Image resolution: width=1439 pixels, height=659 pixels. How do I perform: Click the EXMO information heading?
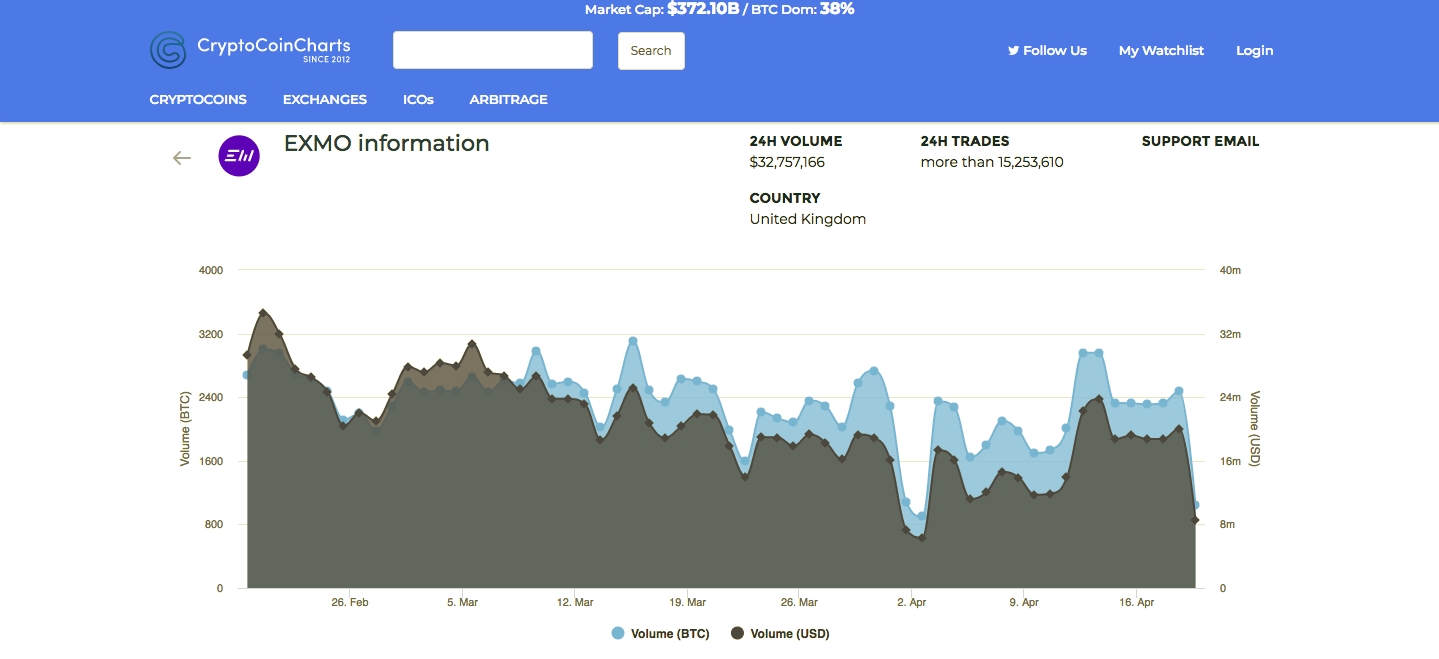tap(387, 143)
